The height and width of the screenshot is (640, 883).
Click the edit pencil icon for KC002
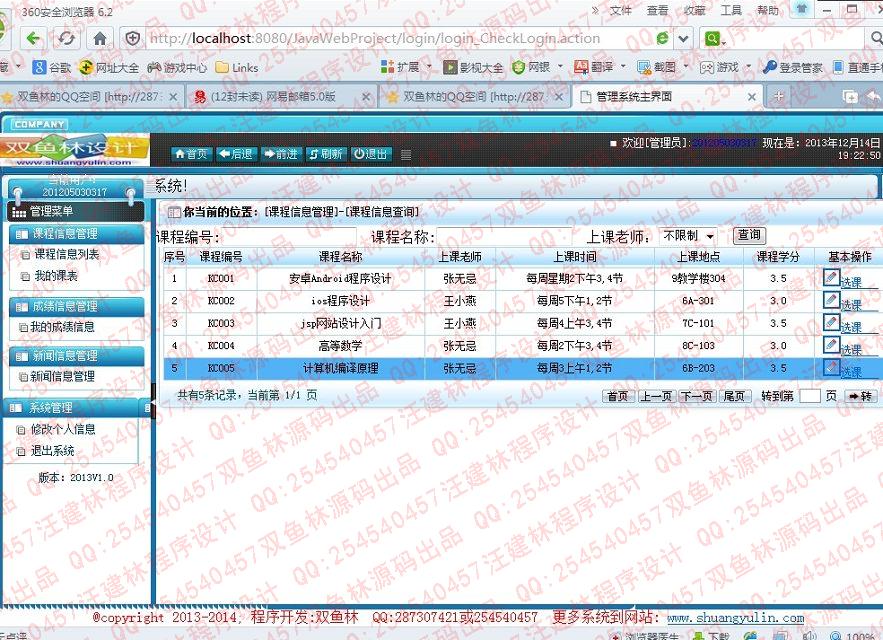click(x=831, y=300)
